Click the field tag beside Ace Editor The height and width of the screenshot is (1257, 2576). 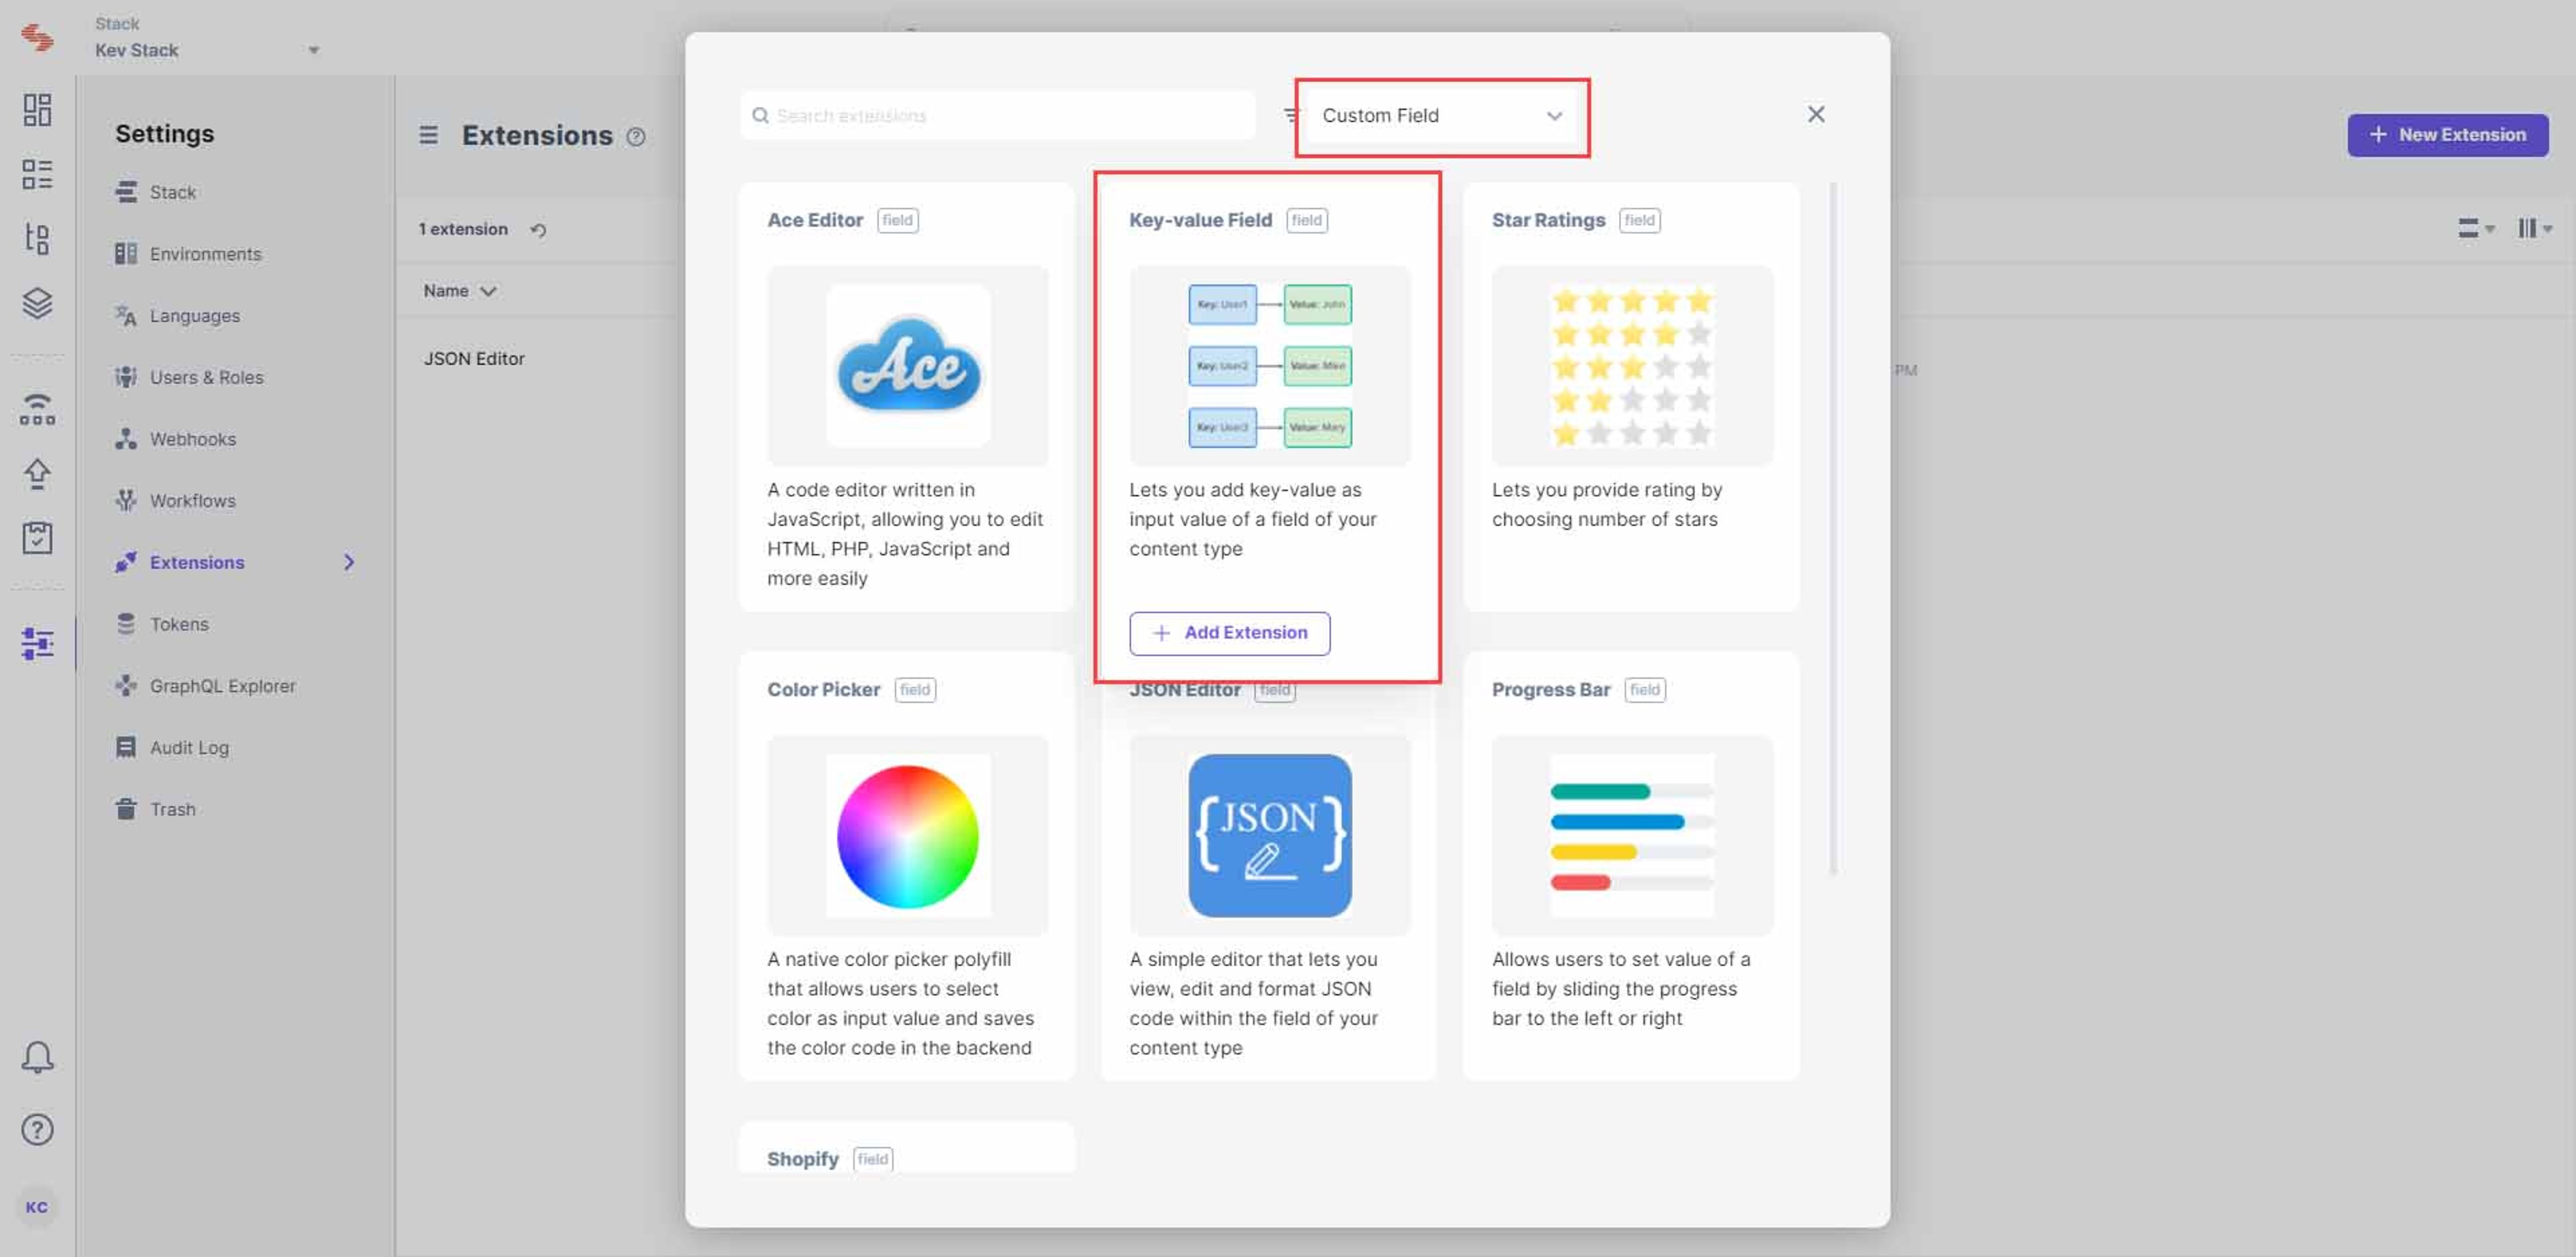[897, 220]
